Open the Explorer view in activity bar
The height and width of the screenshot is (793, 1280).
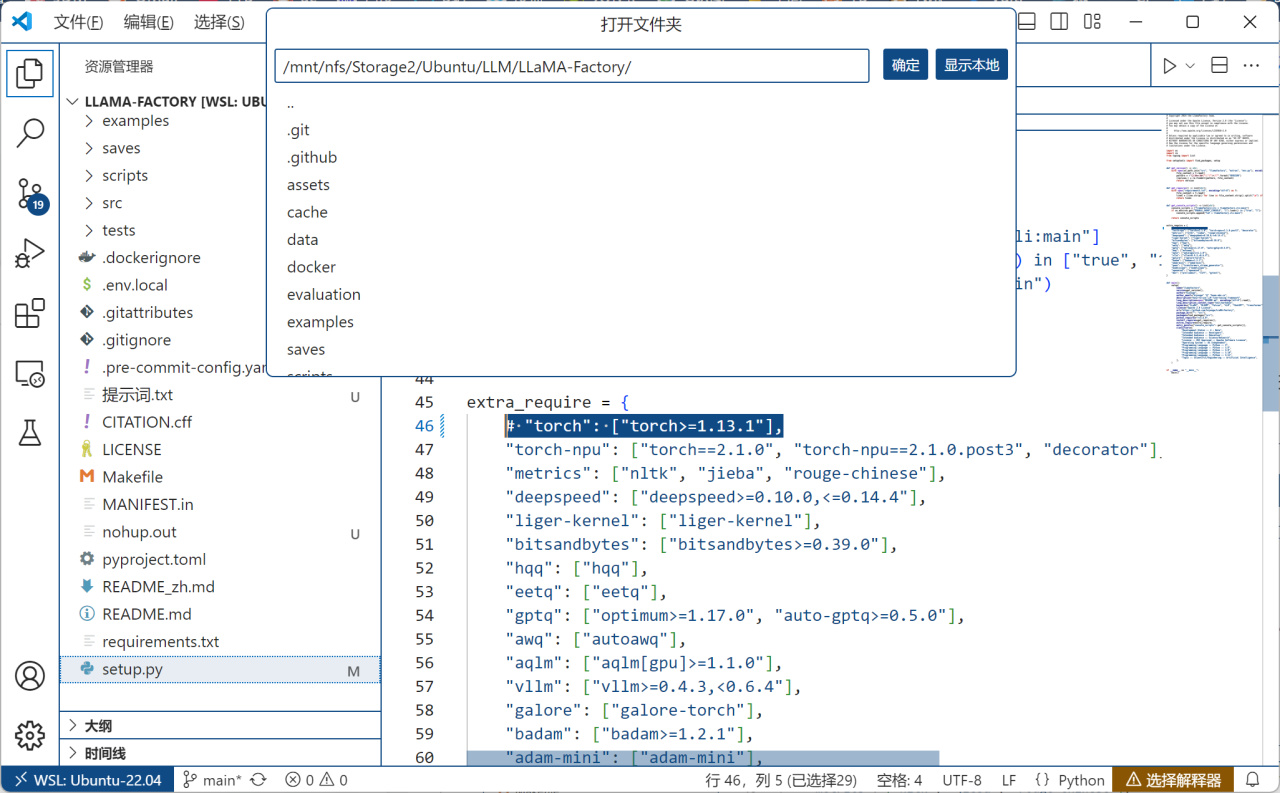tap(30, 73)
